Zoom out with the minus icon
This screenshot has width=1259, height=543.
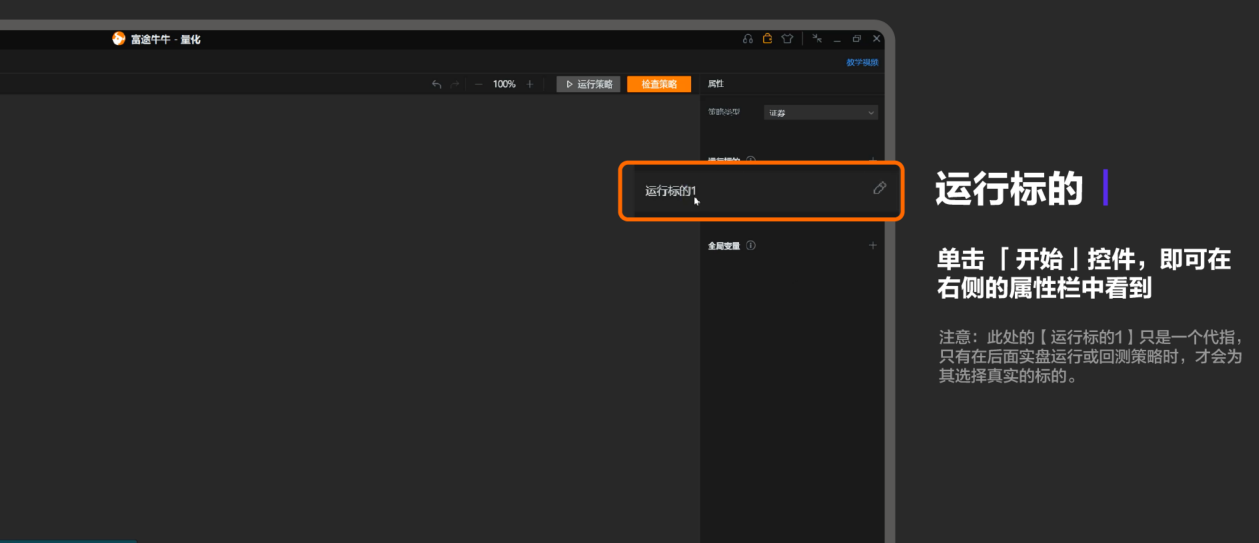click(x=479, y=84)
